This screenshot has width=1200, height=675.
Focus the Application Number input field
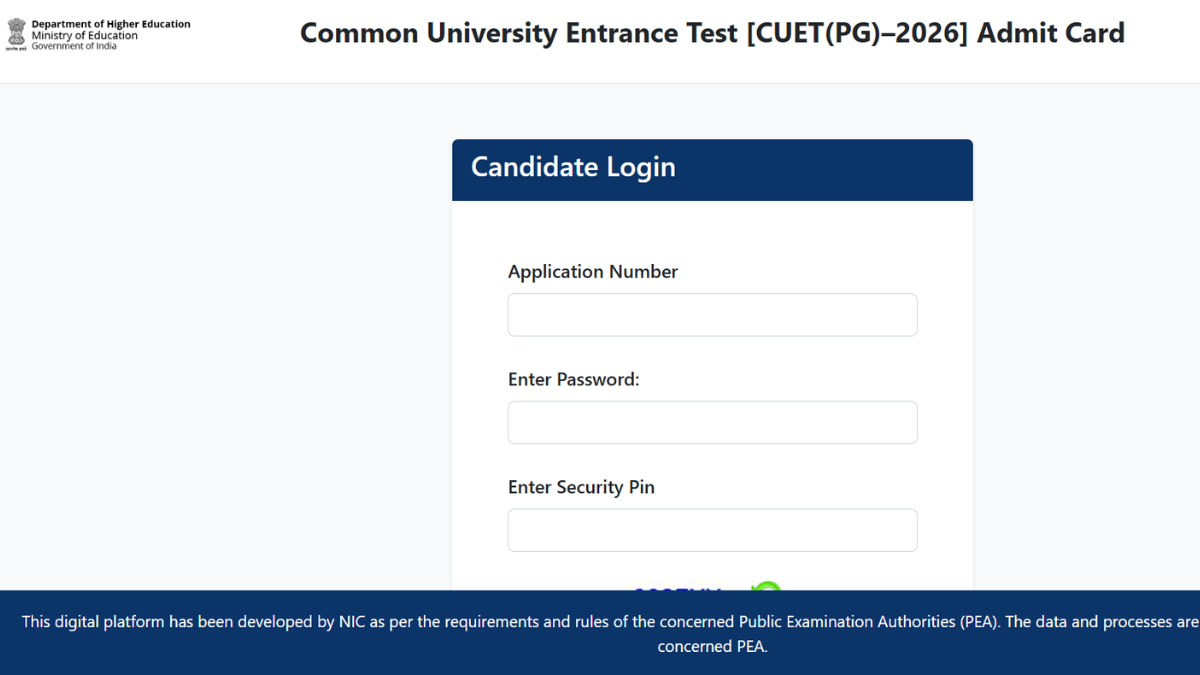[x=712, y=315]
